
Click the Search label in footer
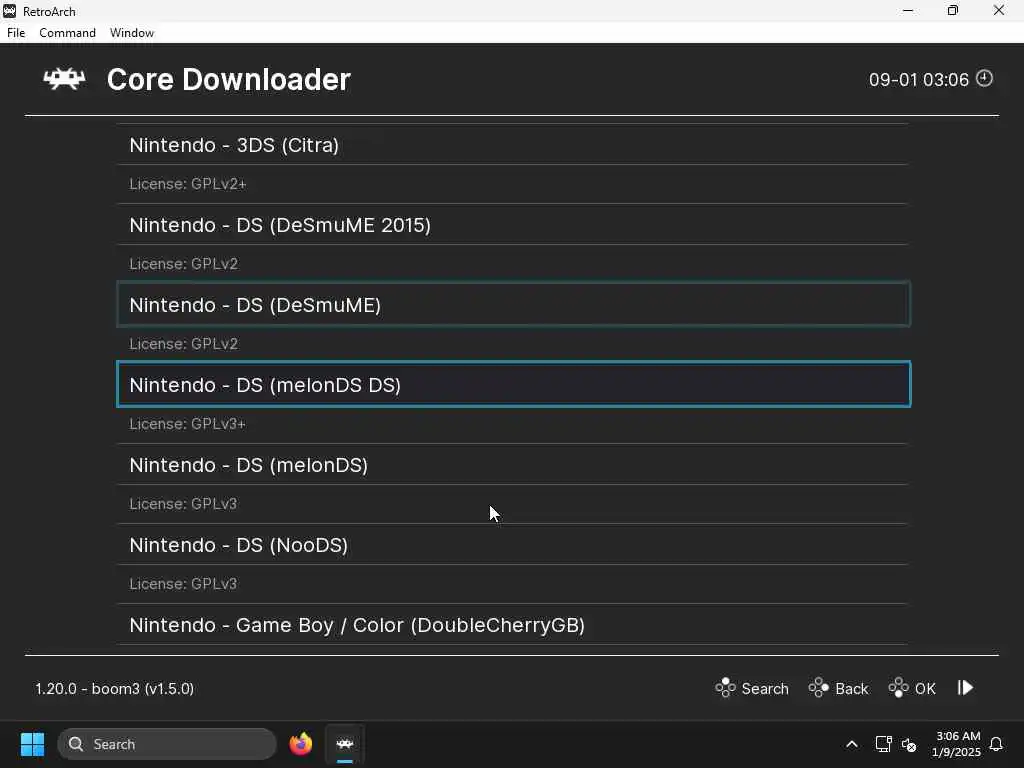(765, 688)
